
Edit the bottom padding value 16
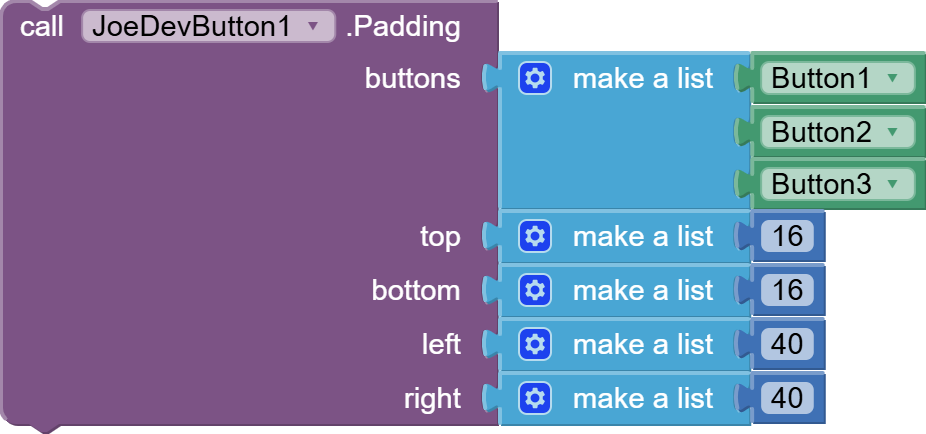(788, 290)
